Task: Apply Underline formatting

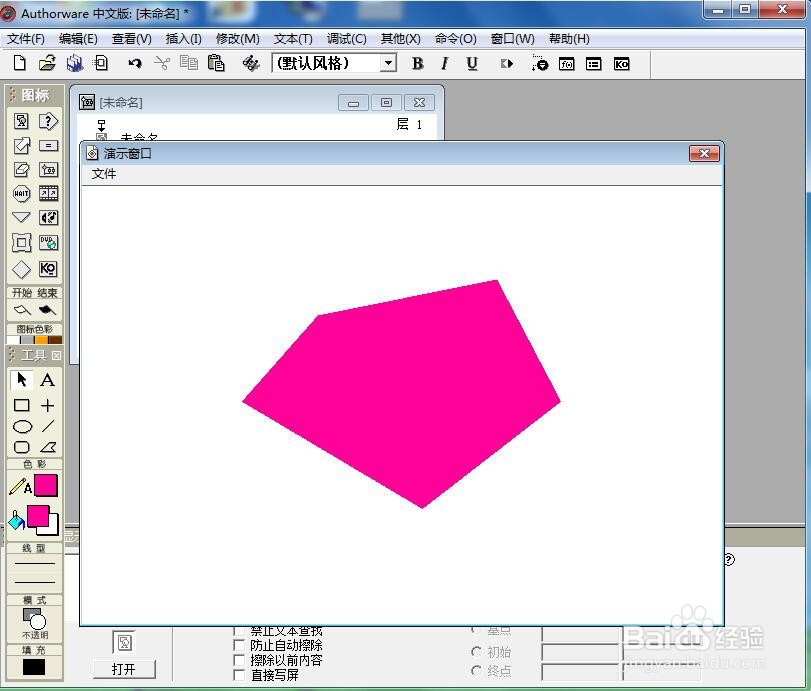Action: (472, 64)
